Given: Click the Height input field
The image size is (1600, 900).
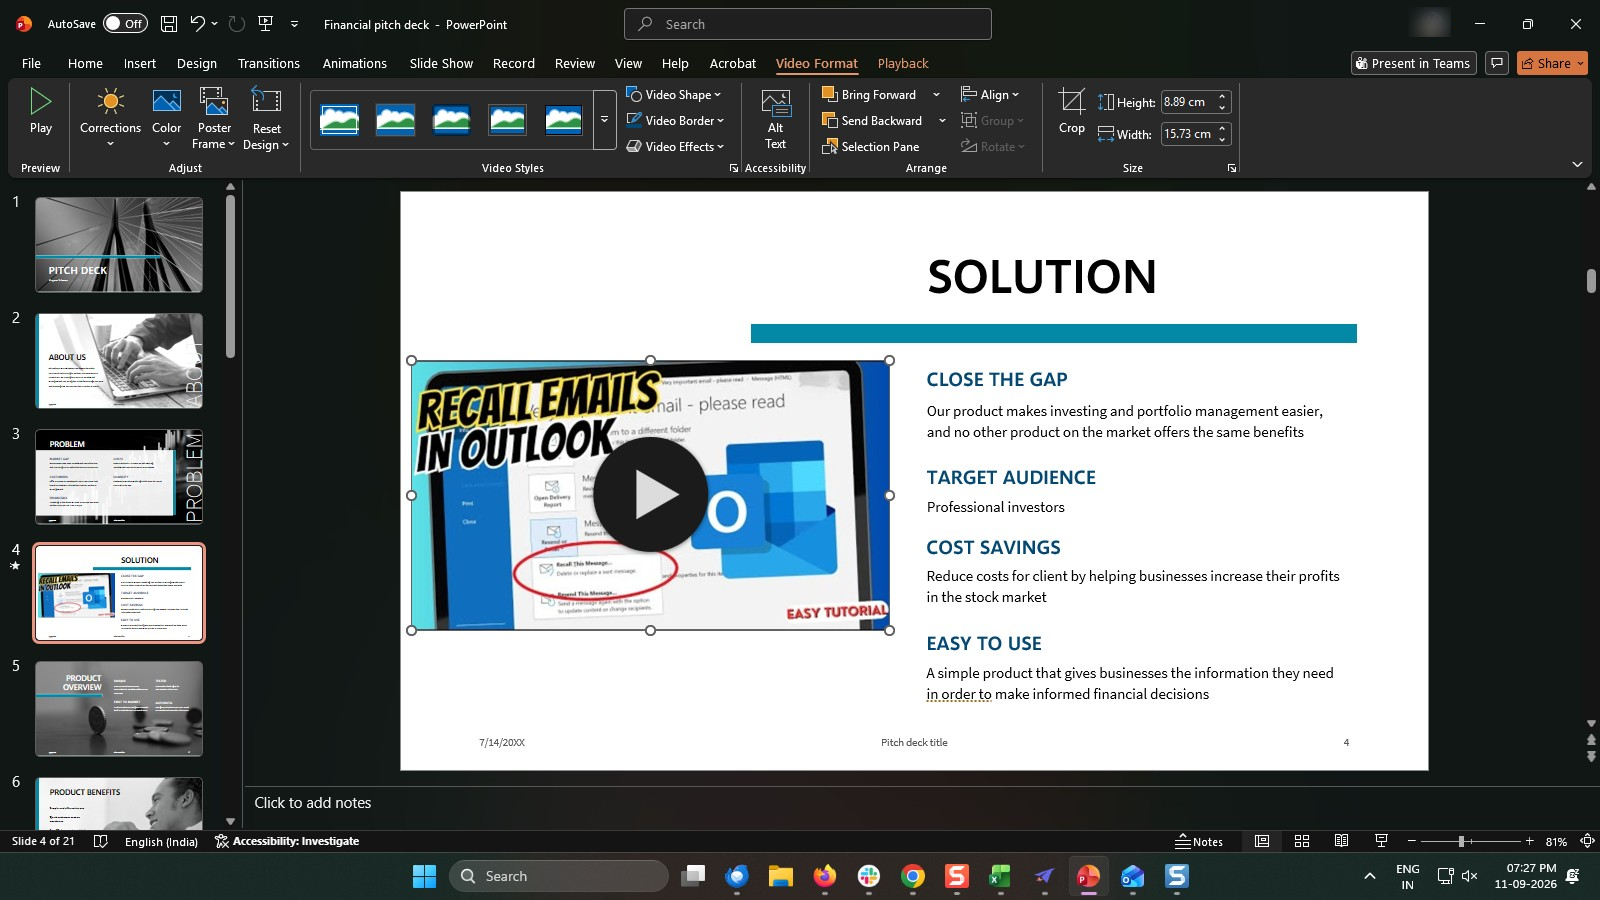Looking at the screenshot, I should click(x=1187, y=102).
